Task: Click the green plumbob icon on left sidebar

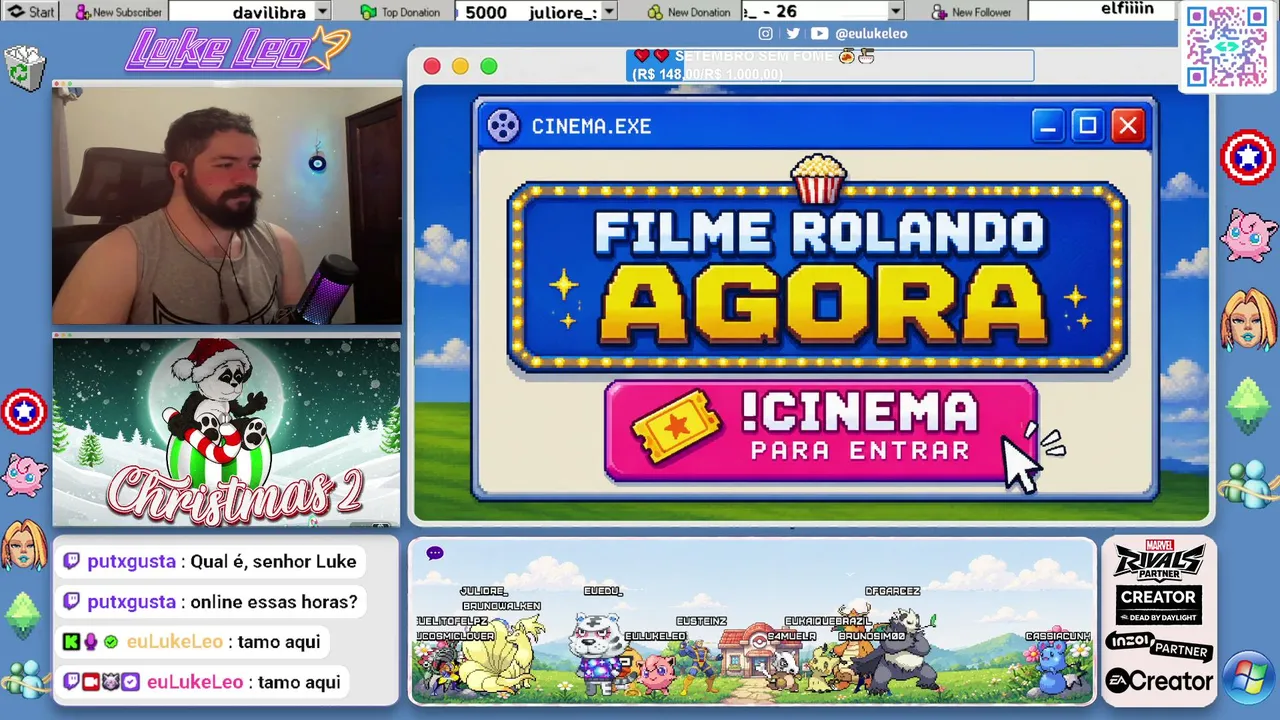Action: pos(23,614)
